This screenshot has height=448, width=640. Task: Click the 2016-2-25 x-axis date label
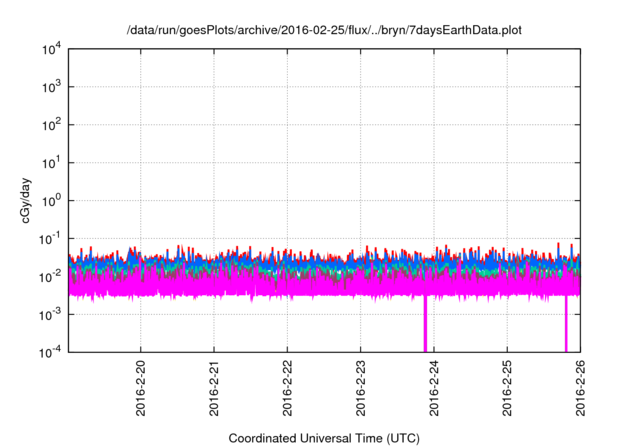coord(507,388)
